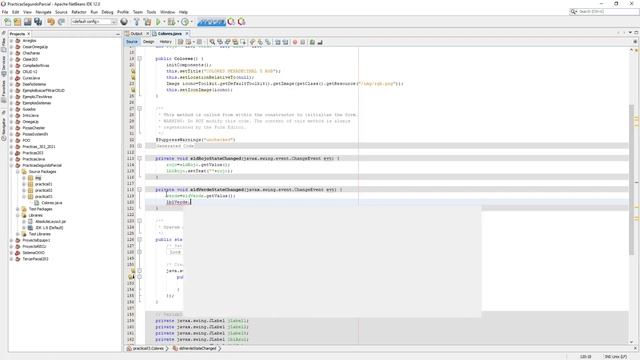Viewport: 640px width, 360px height.
Task: Click the Toggle Highlight Search editor icon
Action: (236, 42)
